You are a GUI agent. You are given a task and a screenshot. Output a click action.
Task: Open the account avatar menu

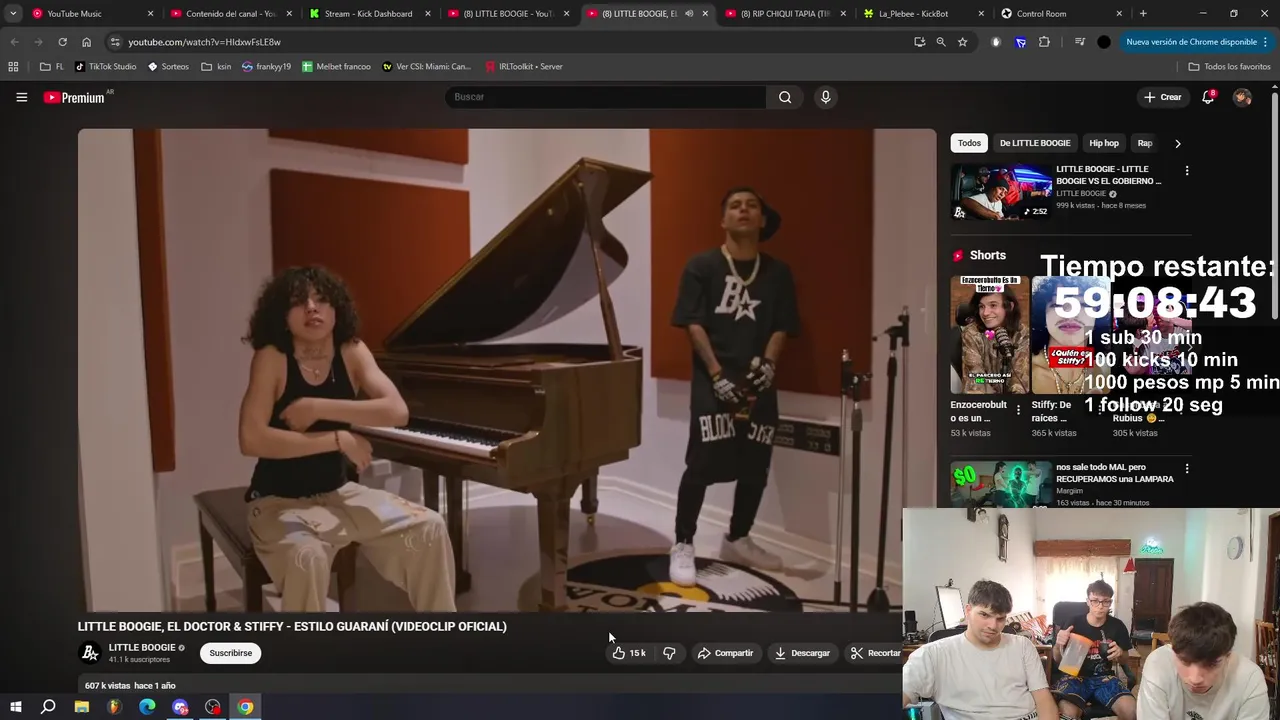tap(1242, 97)
